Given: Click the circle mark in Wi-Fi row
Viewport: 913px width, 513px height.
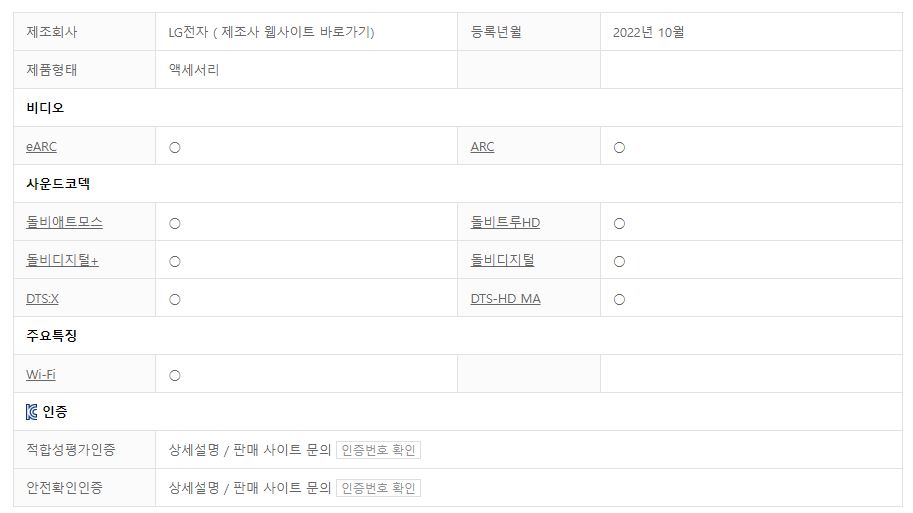Looking at the screenshot, I should click(175, 376).
